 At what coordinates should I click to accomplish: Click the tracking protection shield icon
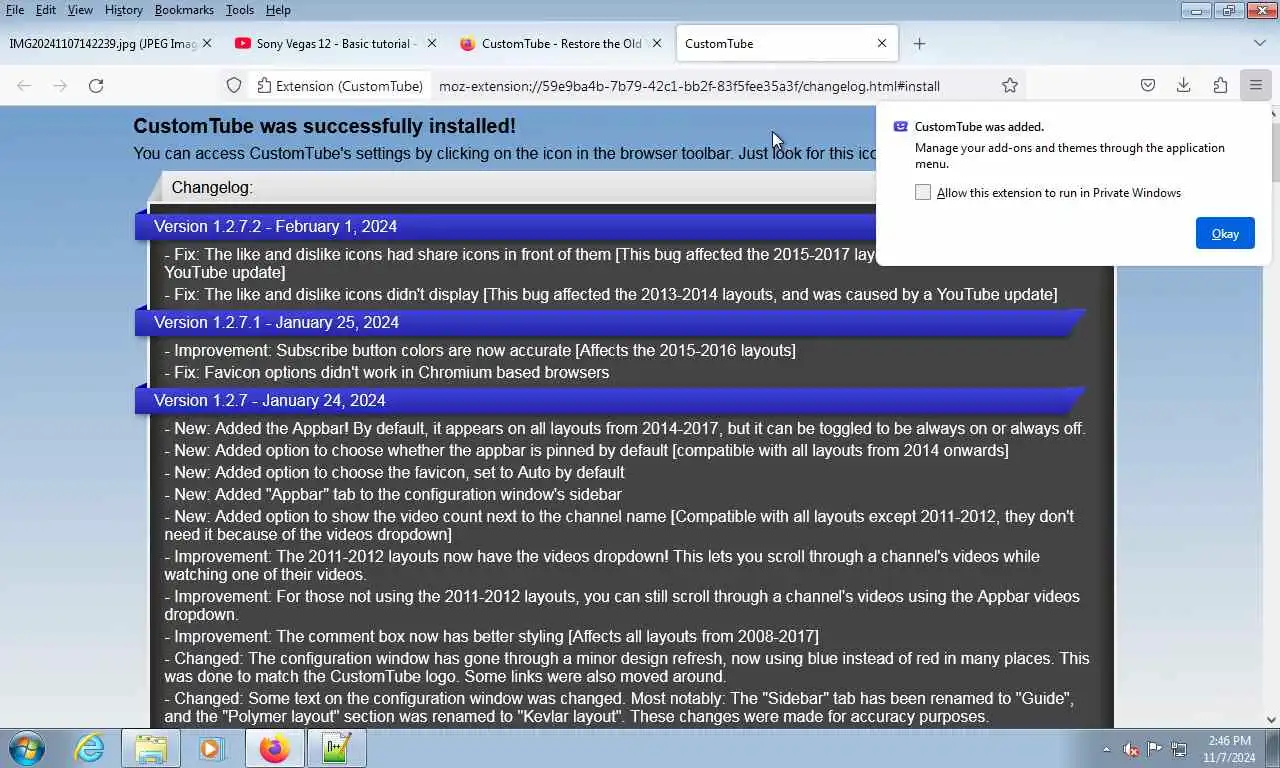point(234,86)
